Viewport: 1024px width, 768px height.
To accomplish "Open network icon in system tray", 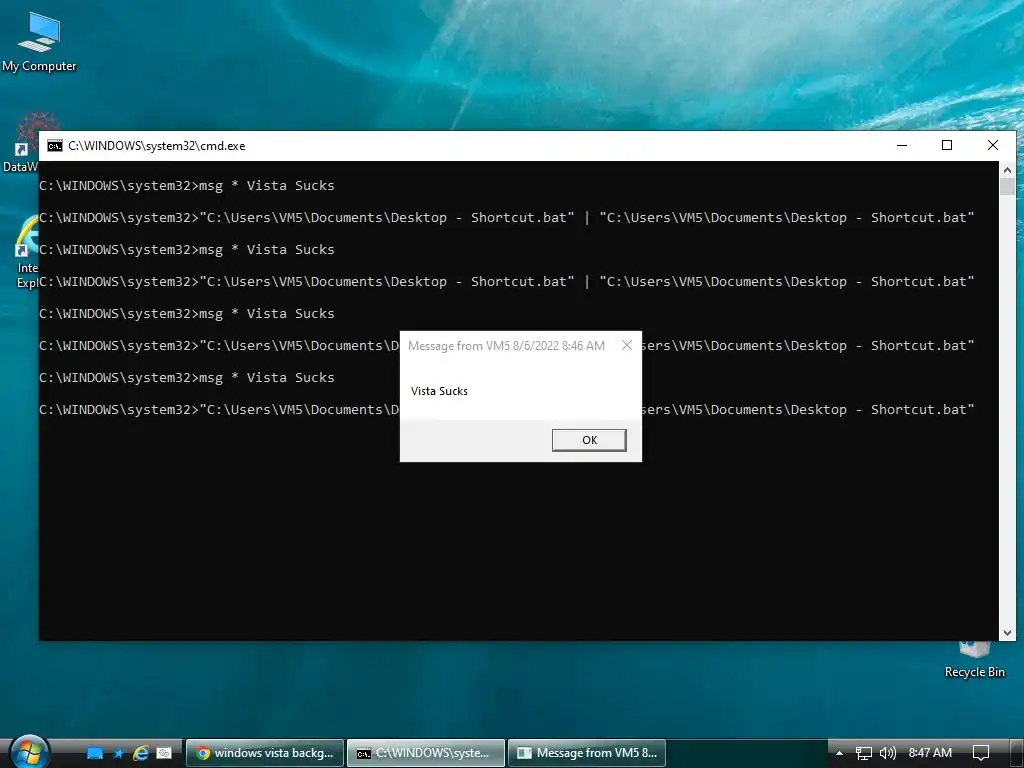I will (864, 753).
